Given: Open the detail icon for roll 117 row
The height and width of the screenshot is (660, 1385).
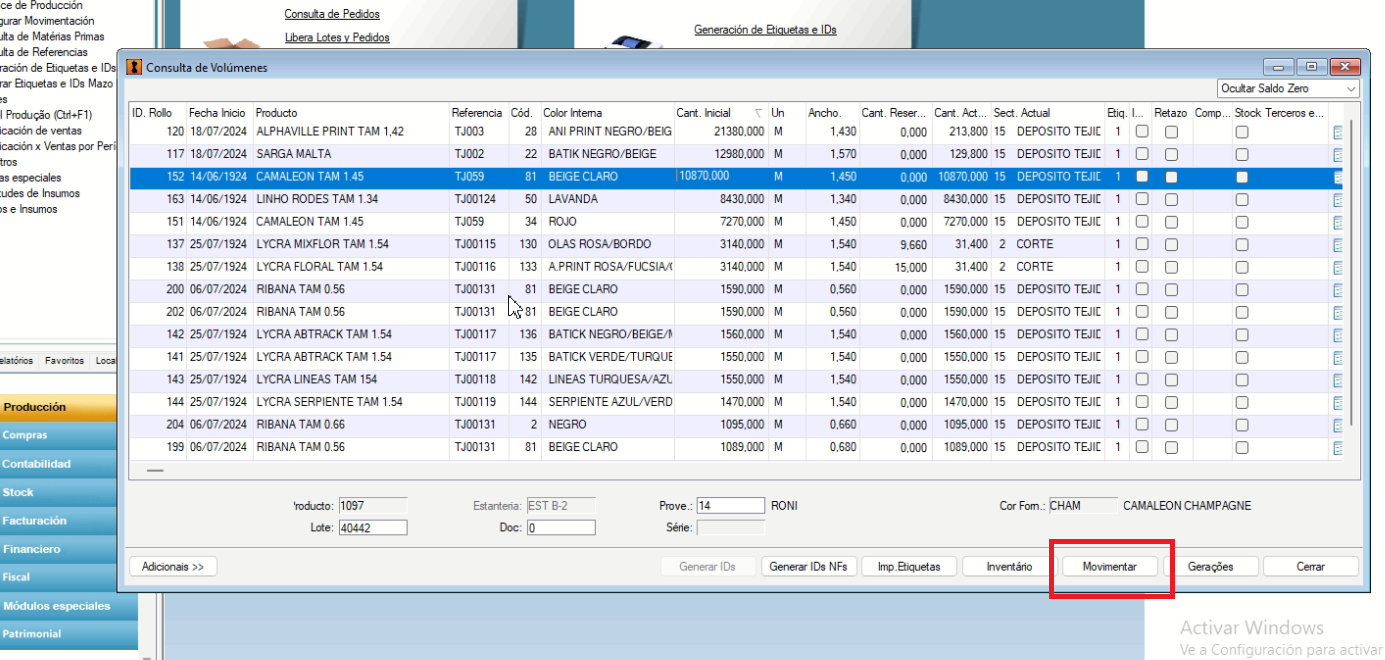Looking at the screenshot, I should coord(1338,154).
